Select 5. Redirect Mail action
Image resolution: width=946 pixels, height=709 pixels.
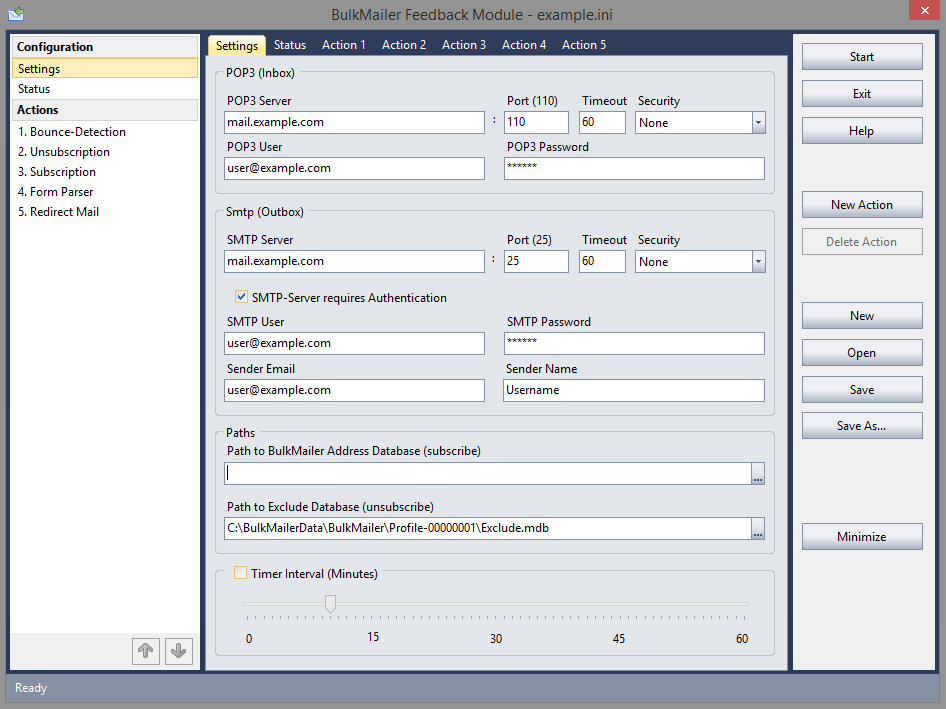104,212
